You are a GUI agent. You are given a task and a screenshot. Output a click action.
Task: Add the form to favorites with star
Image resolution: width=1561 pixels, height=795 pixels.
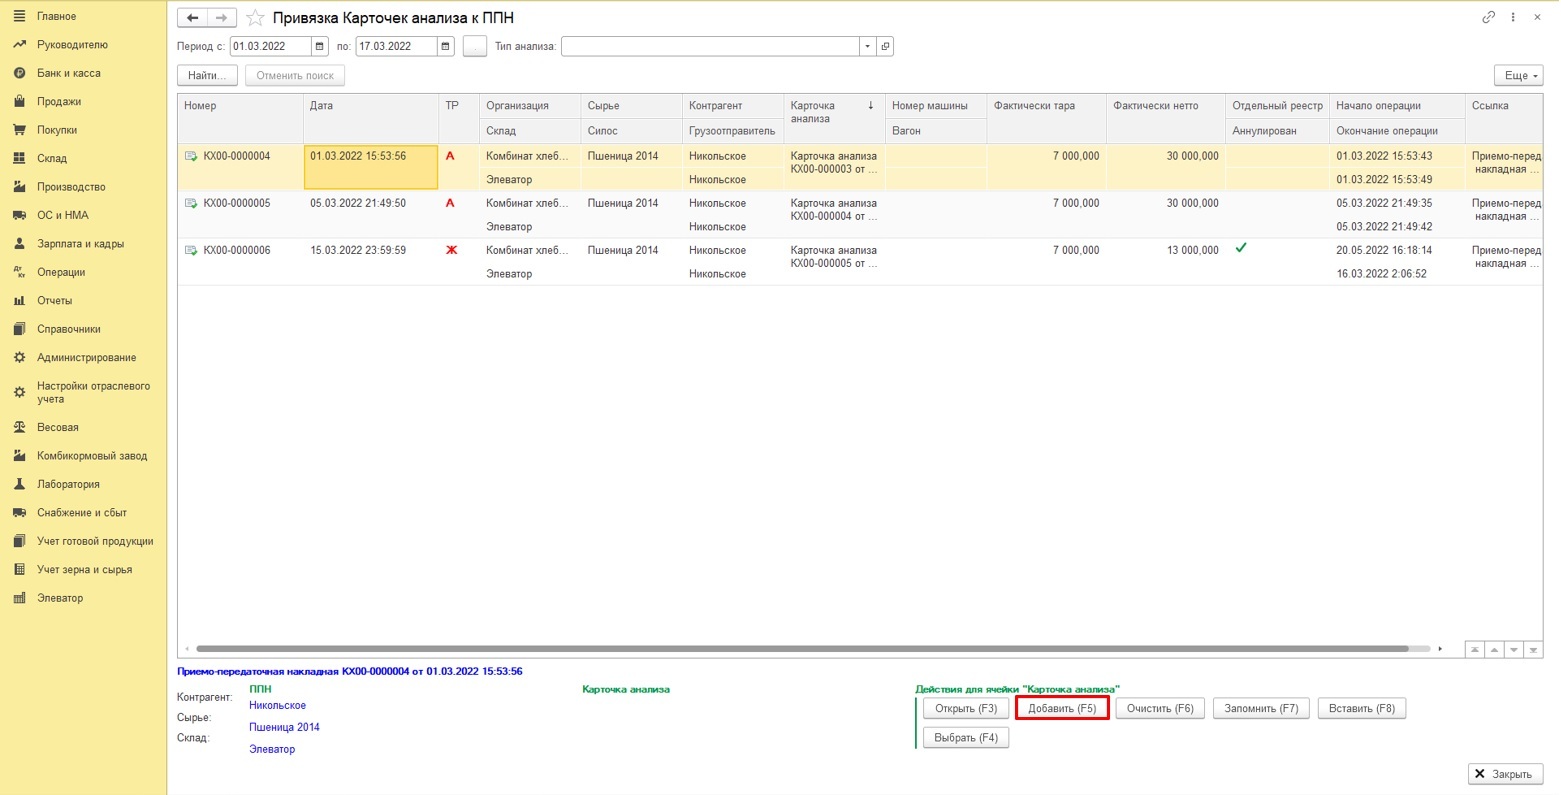(255, 18)
